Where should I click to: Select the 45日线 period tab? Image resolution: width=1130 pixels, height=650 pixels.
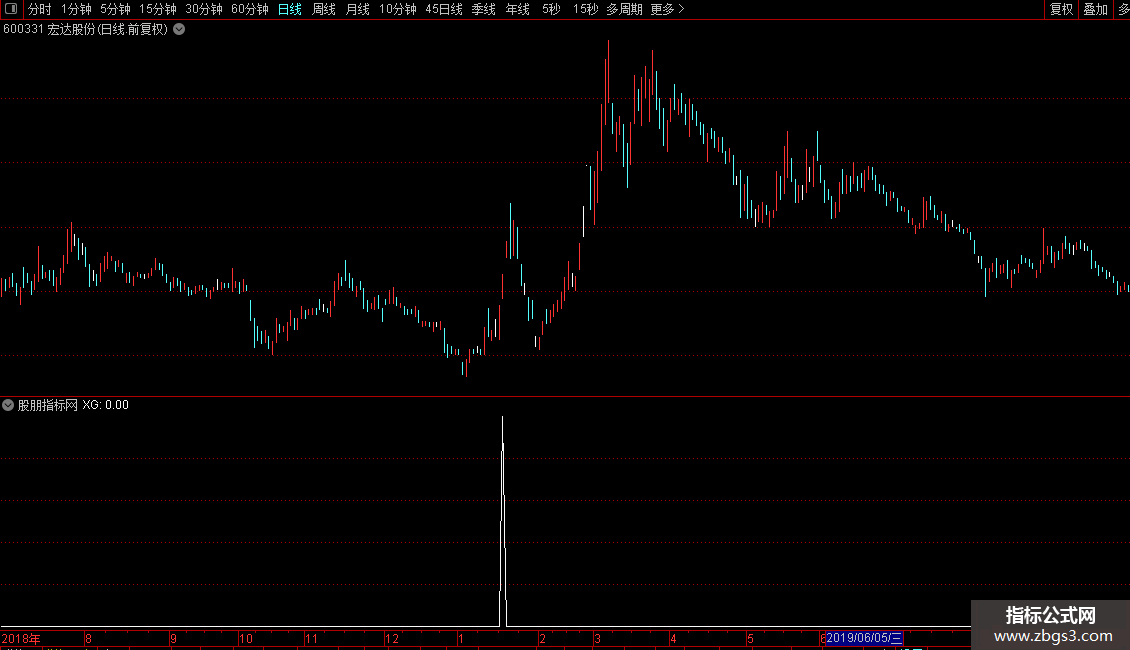[x=444, y=9]
